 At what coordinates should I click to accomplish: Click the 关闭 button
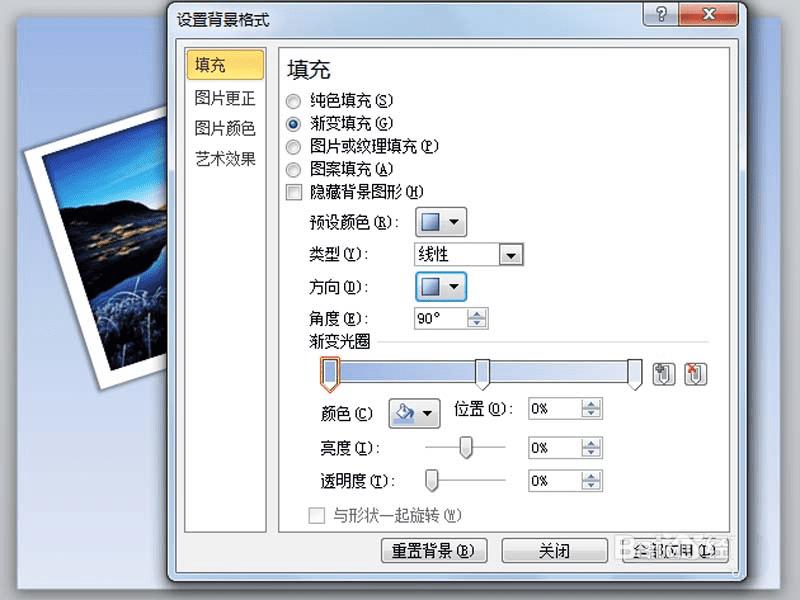555,551
